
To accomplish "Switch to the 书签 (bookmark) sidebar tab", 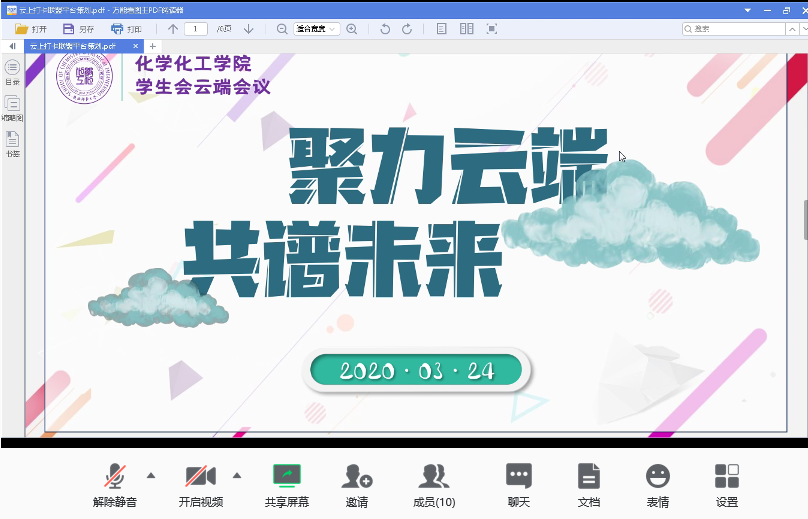I will pyautogui.click(x=12, y=143).
